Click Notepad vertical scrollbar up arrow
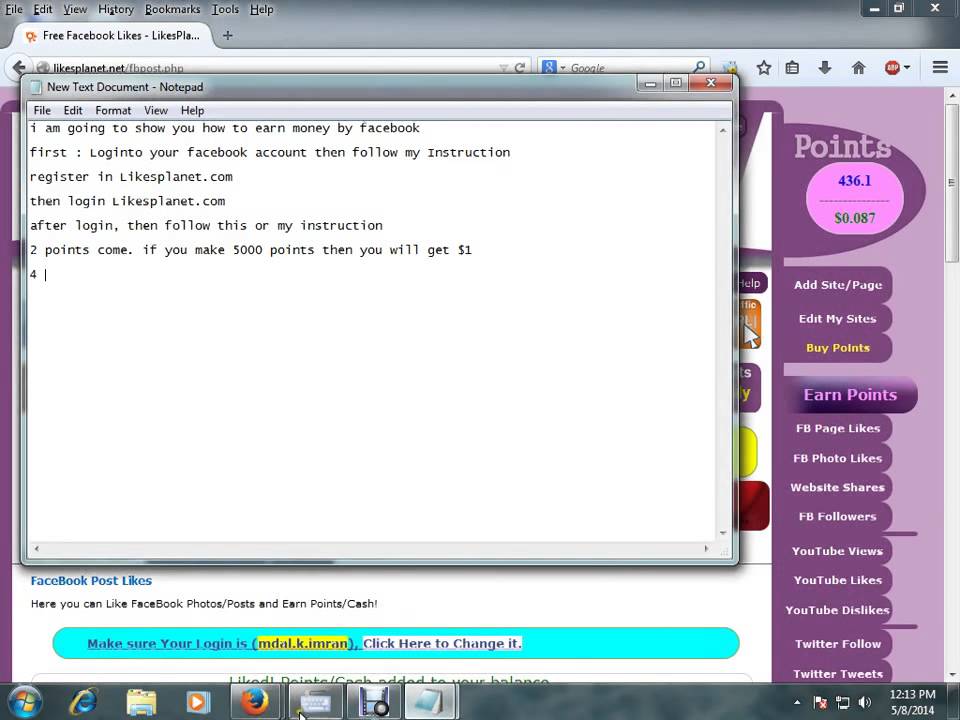Screen dimensions: 960x720 (x=723, y=130)
